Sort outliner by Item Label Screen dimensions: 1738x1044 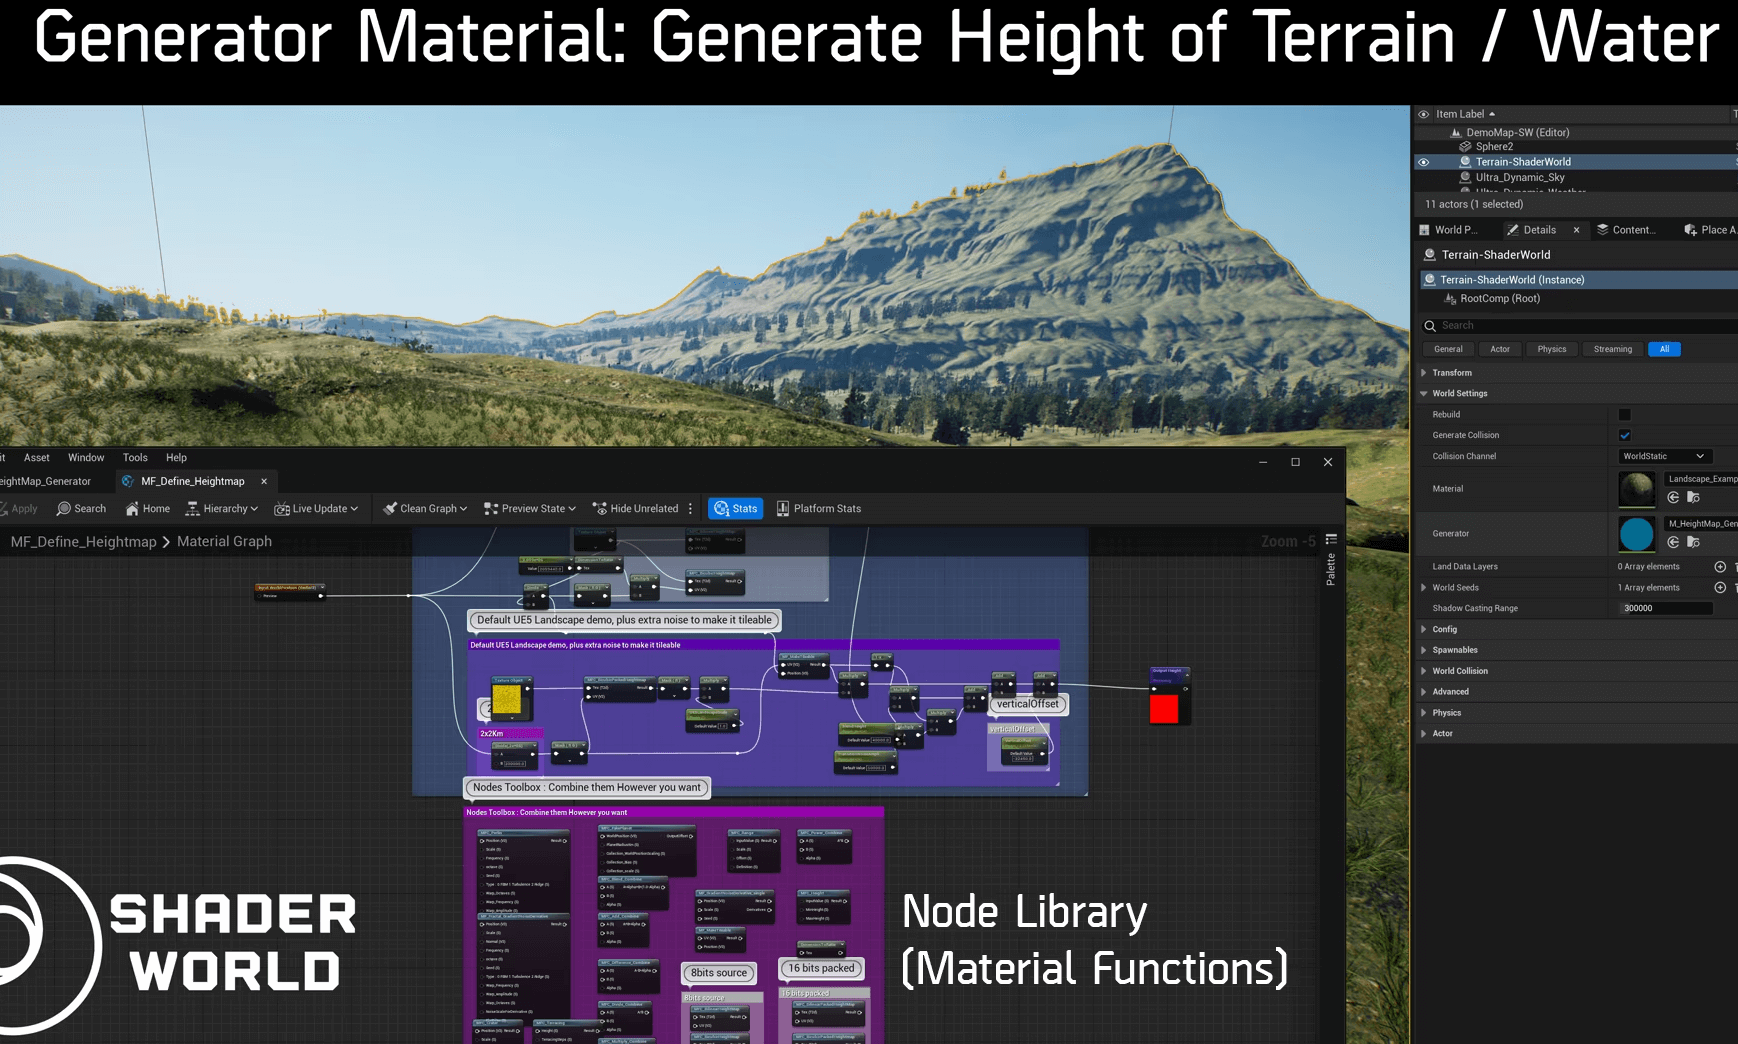[x=1465, y=114]
